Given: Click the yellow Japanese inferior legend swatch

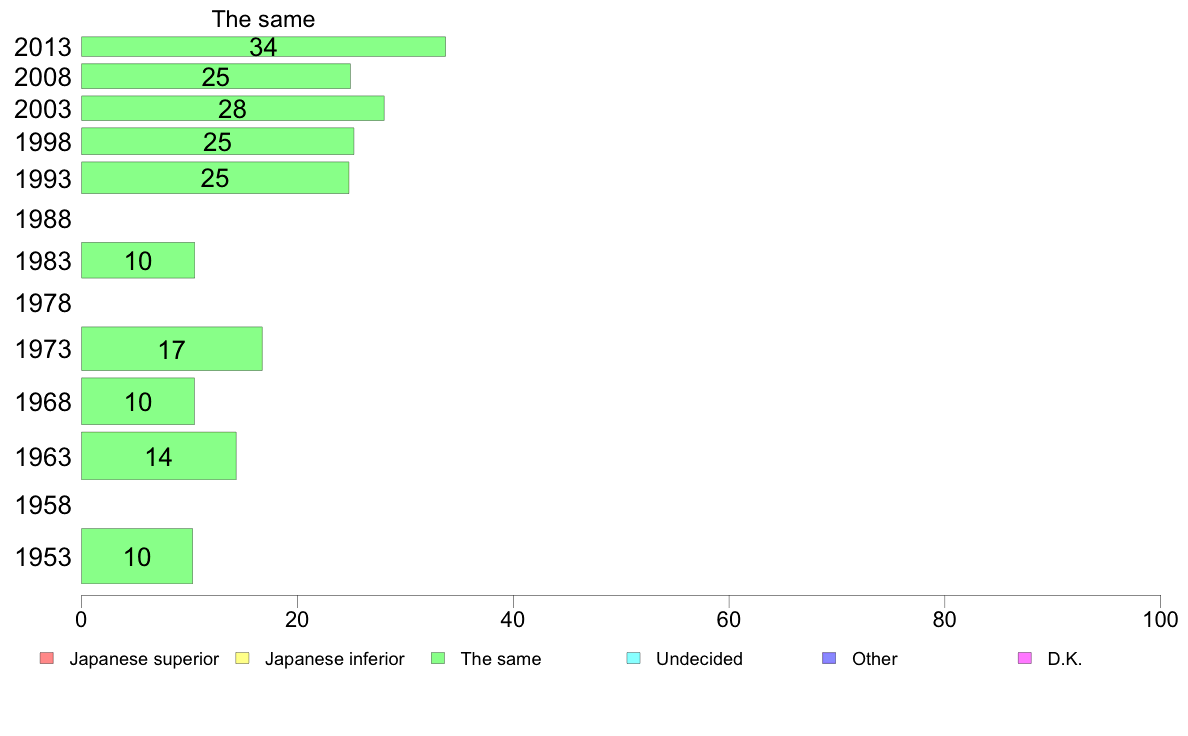Looking at the screenshot, I should 242,658.
